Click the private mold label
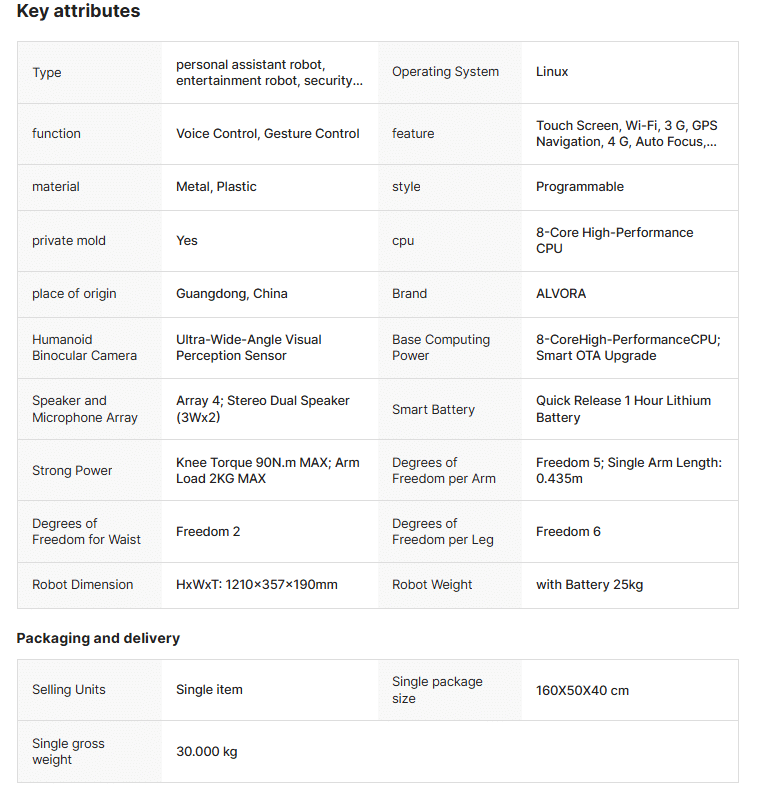 pos(68,240)
